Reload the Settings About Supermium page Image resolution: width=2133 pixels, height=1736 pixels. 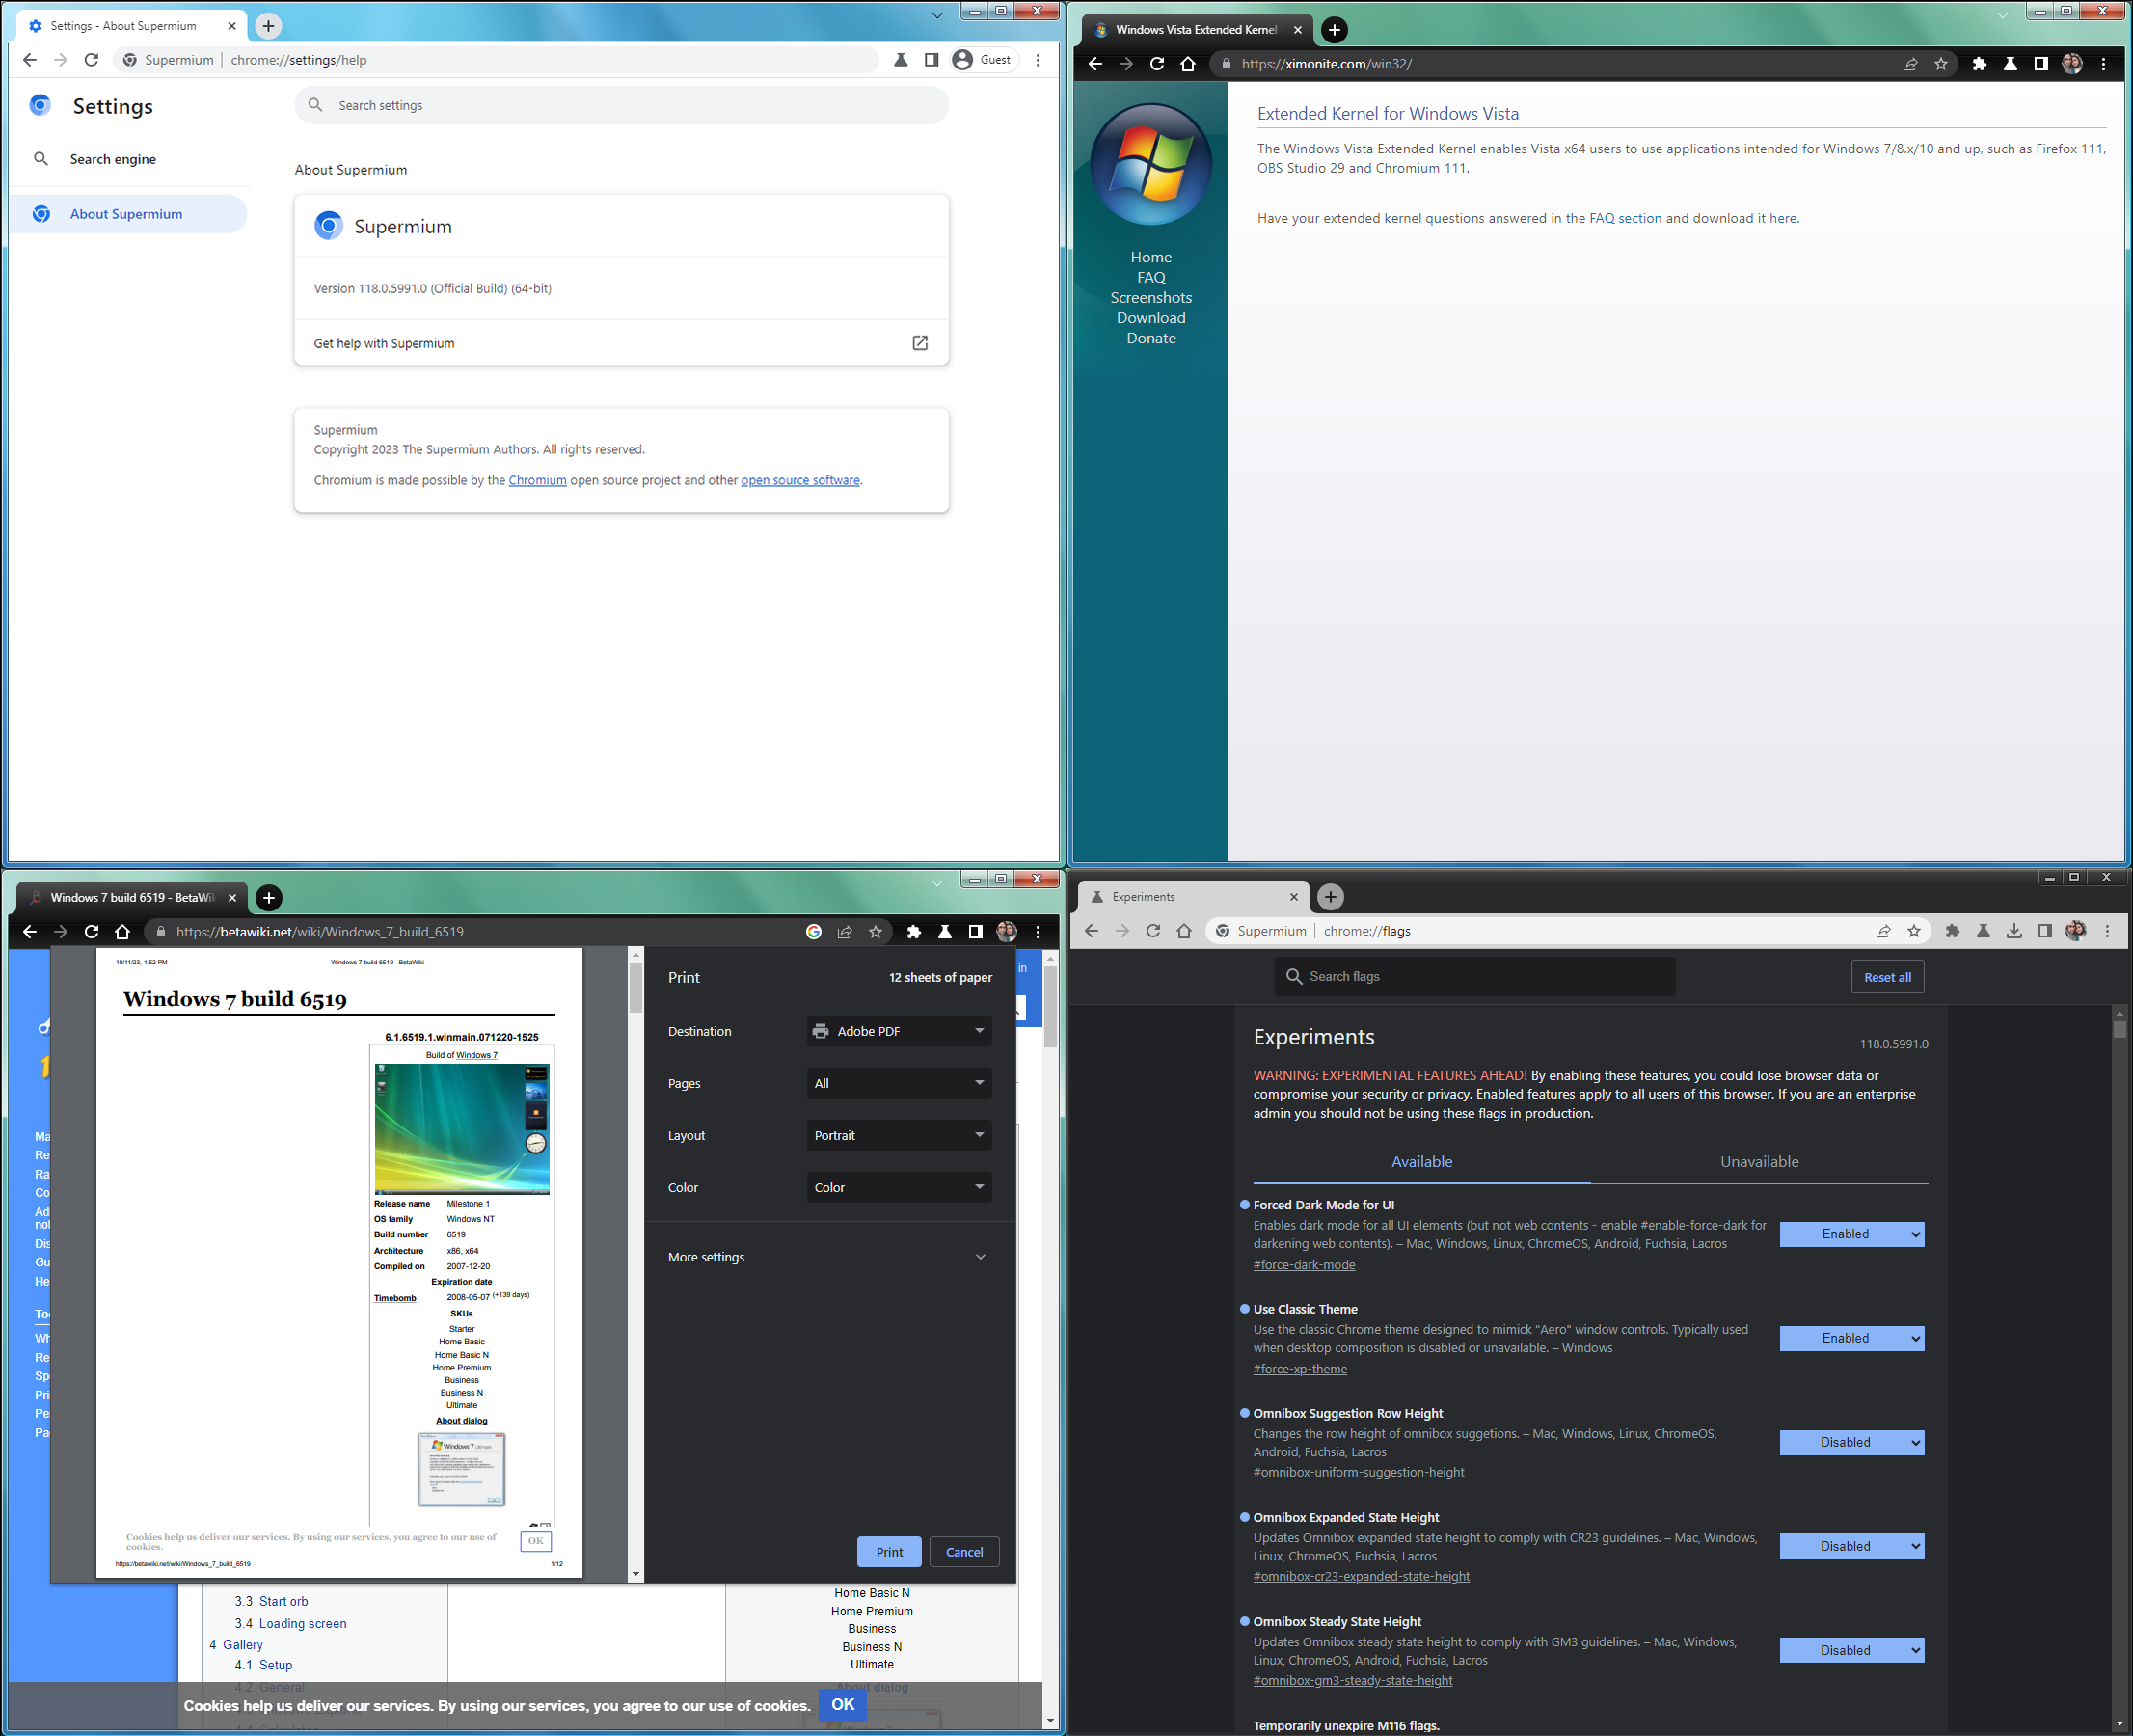91,60
